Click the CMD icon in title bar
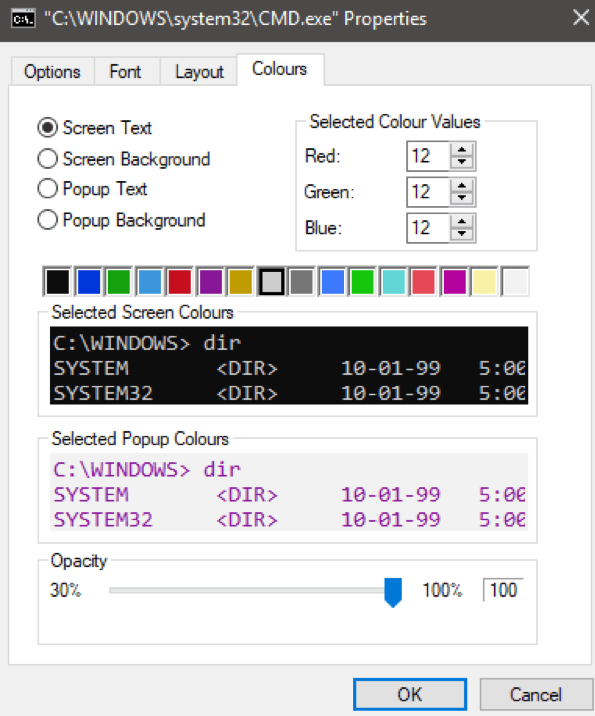The image size is (595, 716). point(23,19)
